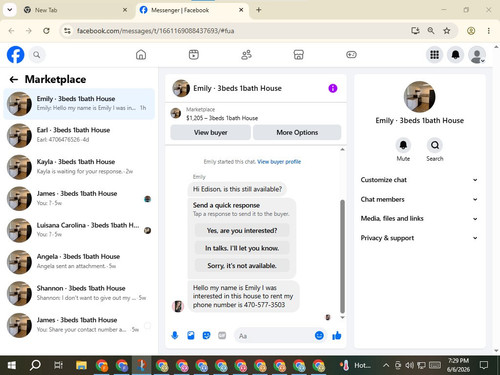Expand Privacy & support section
The width and height of the screenshot is (500, 375).
click(419, 238)
